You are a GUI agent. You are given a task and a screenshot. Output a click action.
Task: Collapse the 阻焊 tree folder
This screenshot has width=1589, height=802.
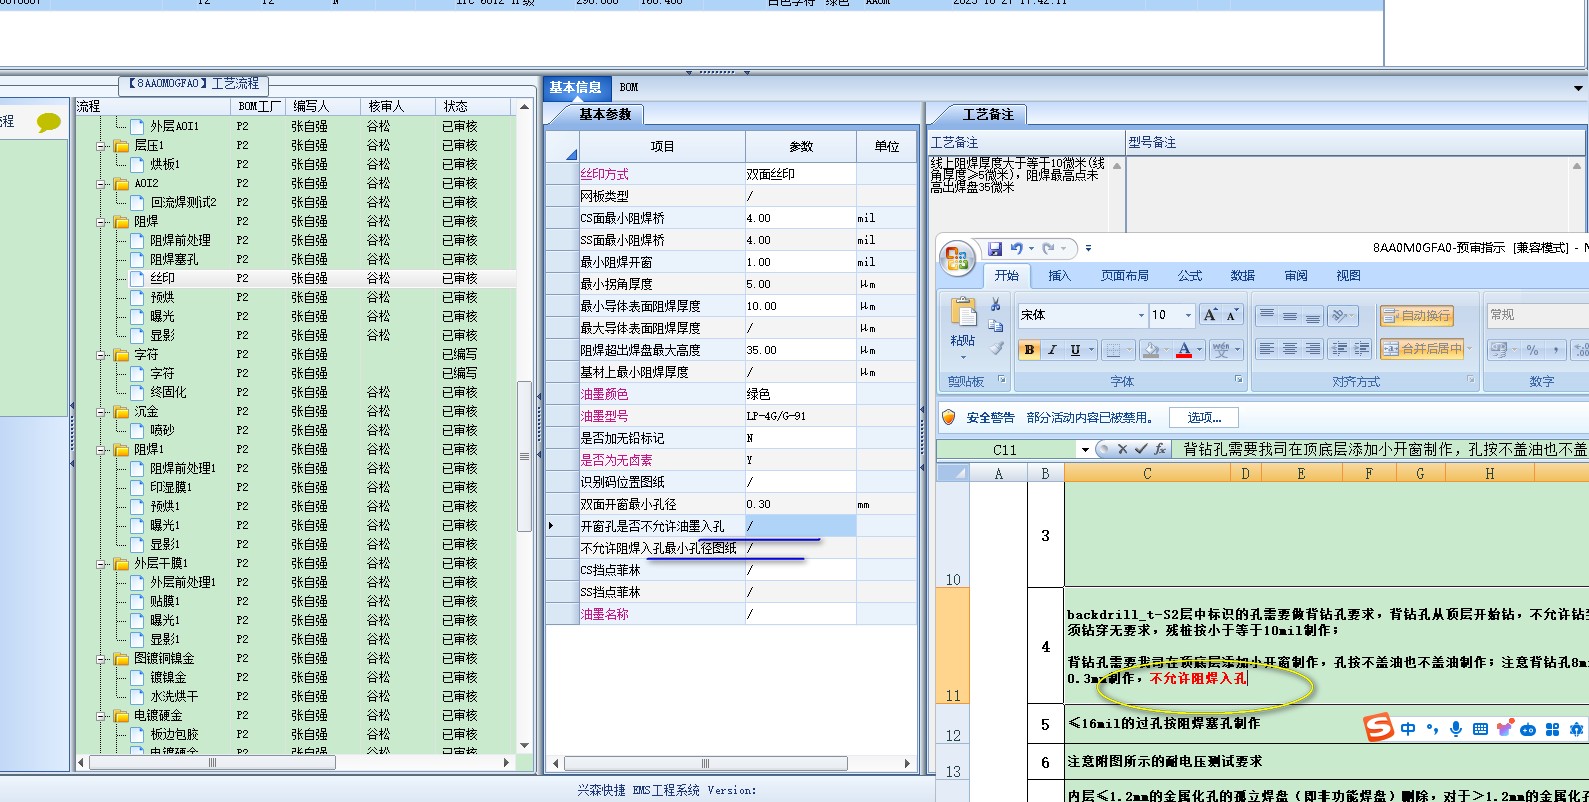(101, 222)
